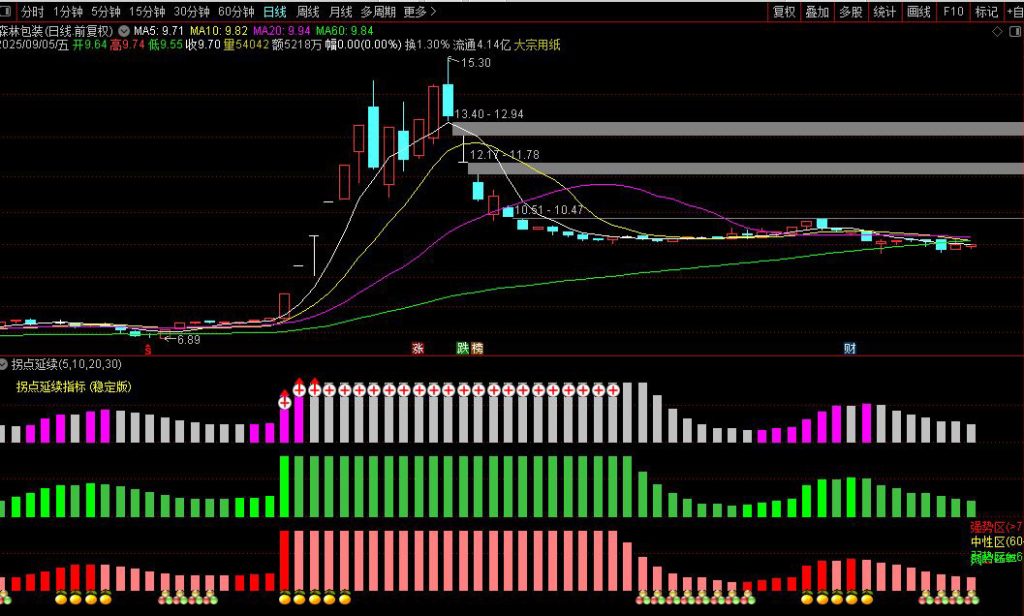The width and height of the screenshot is (1024, 616).
Task: Click the 涨 event marker icon
Action: tap(417, 348)
